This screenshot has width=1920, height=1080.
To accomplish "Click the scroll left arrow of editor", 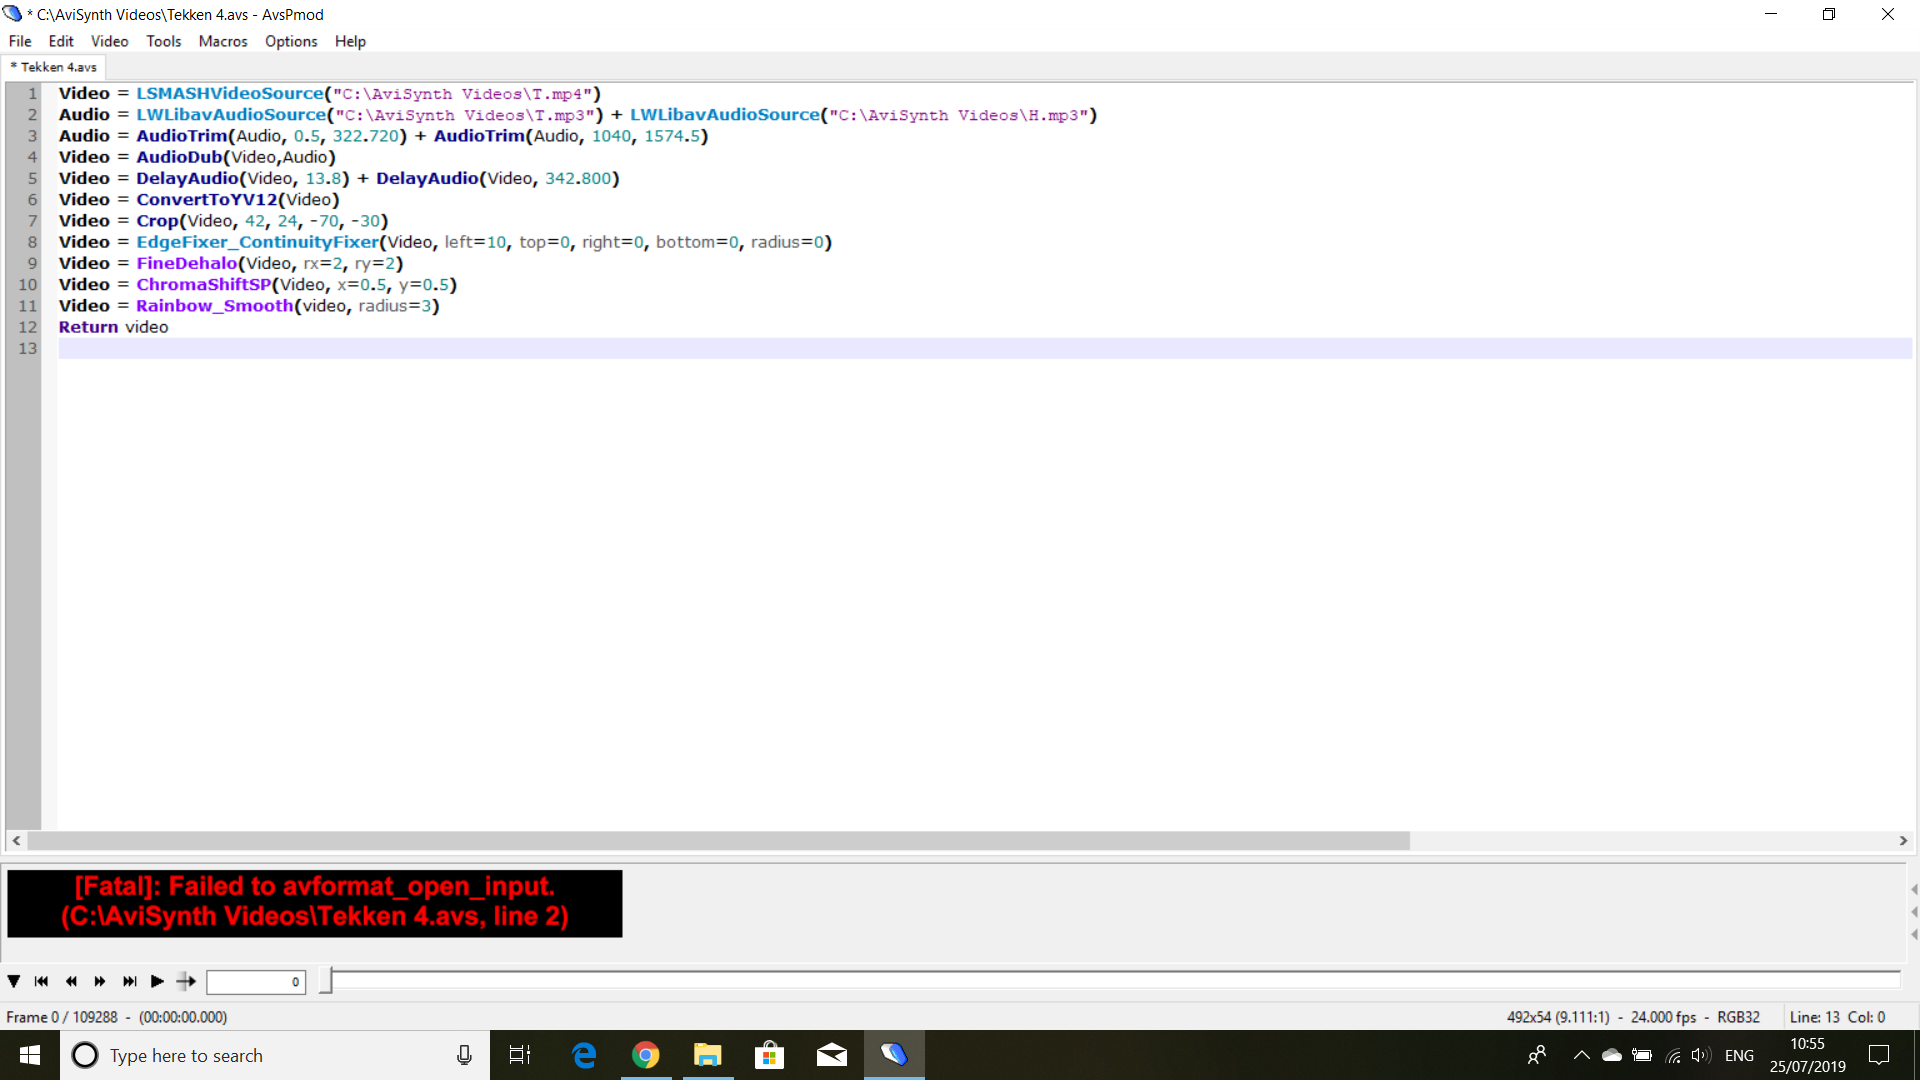I will [x=16, y=841].
